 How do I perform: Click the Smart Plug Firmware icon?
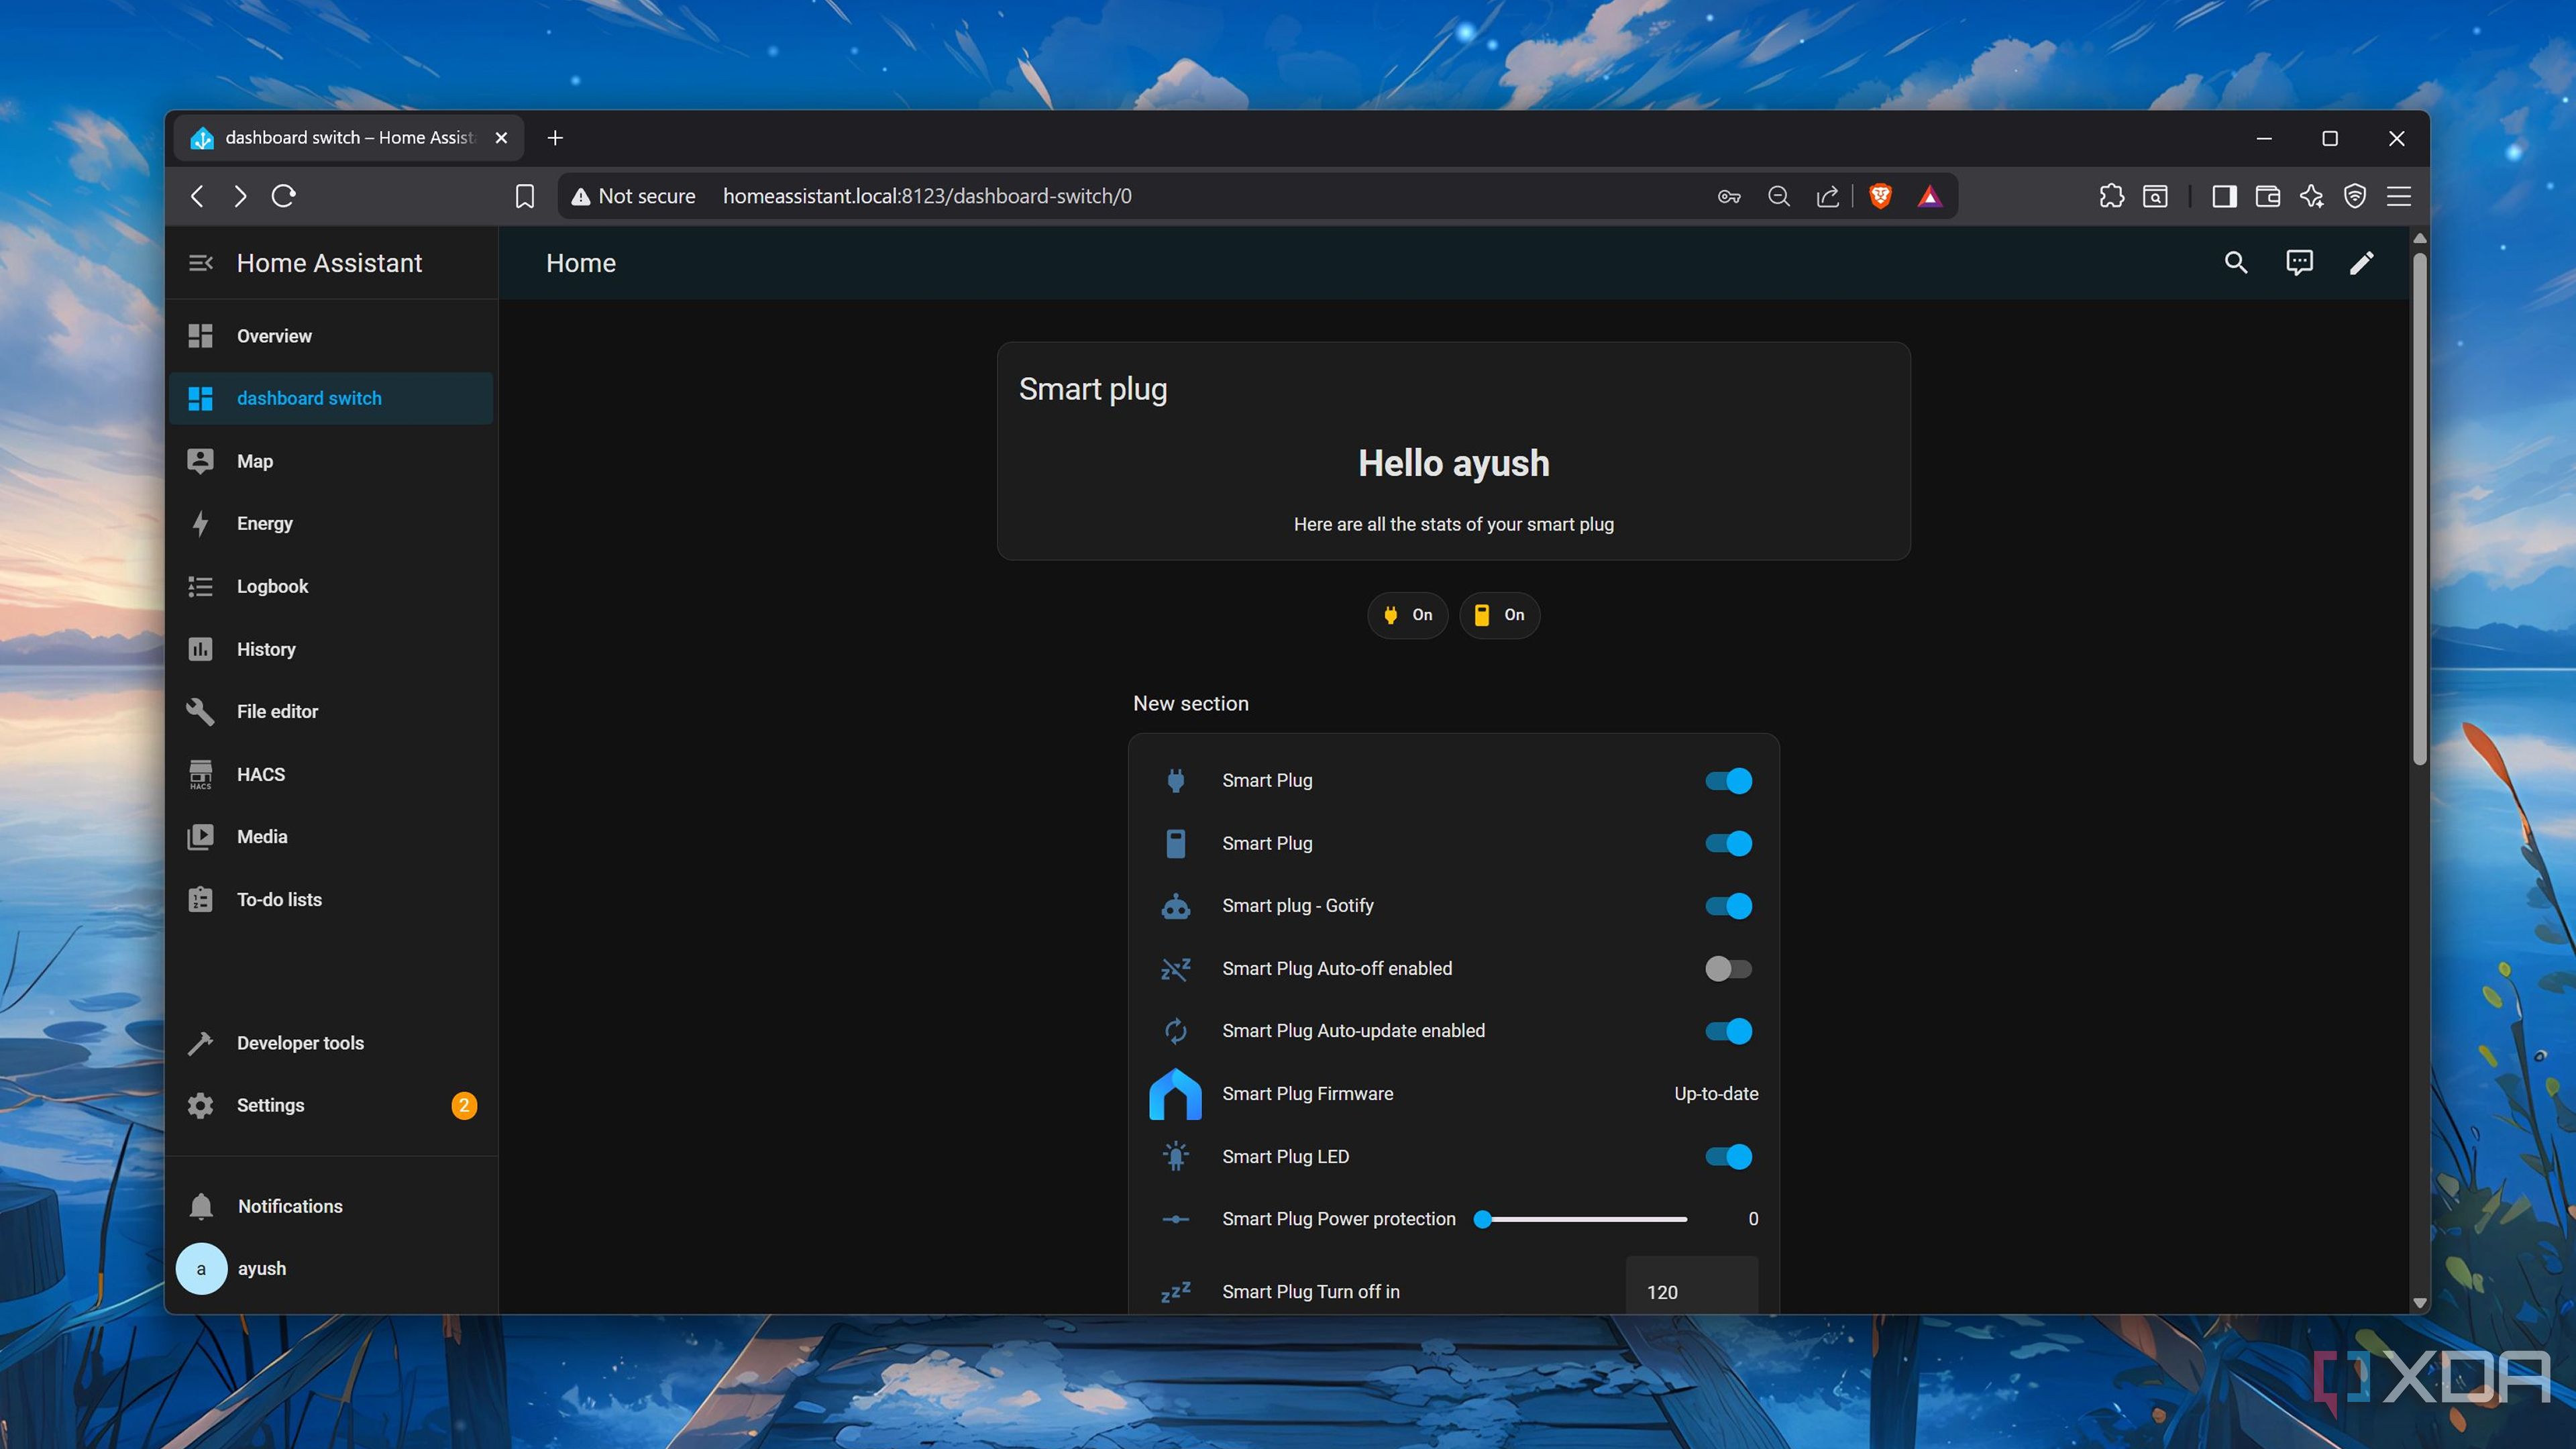[1175, 1094]
